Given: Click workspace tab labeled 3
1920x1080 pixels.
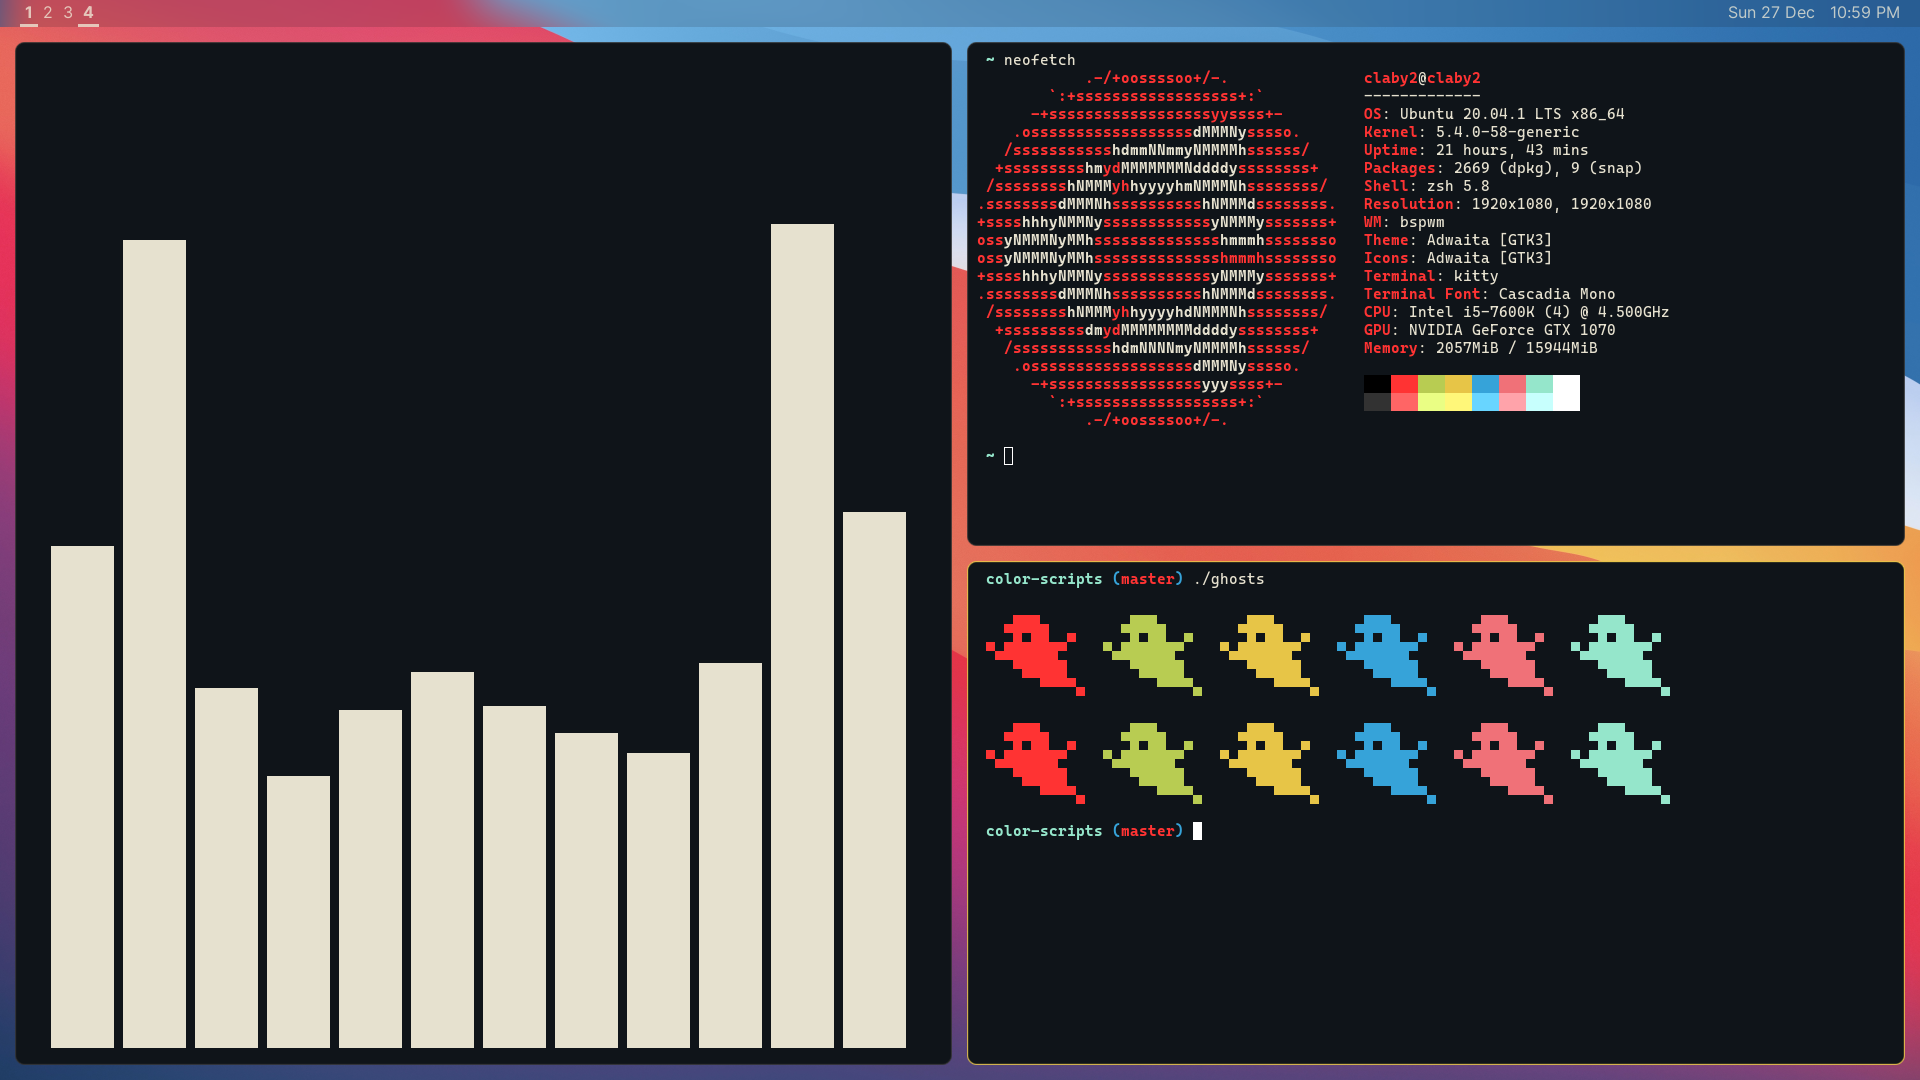Looking at the screenshot, I should tap(69, 12).
